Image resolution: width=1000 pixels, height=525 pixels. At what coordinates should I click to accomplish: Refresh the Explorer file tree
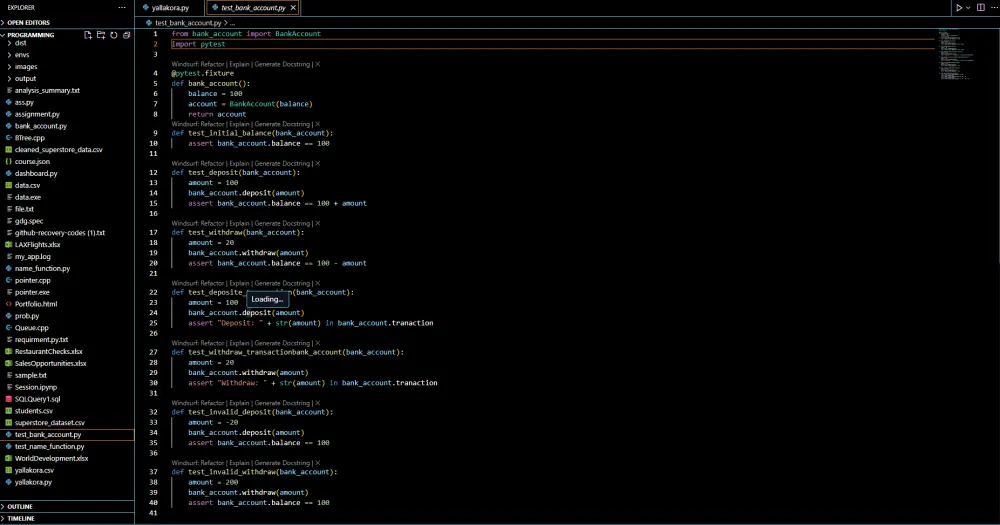point(114,35)
